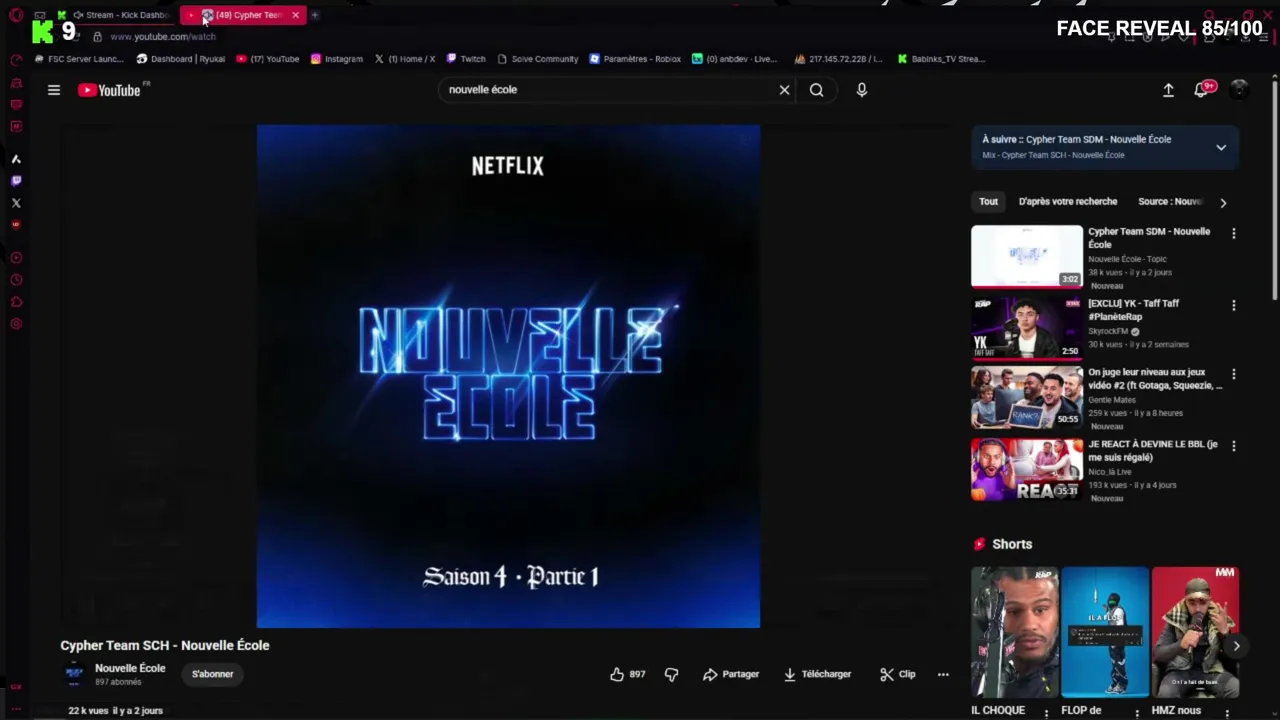The image size is (1280, 720).
Task: Open the YouTube notifications bell
Action: pos(1202,90)
